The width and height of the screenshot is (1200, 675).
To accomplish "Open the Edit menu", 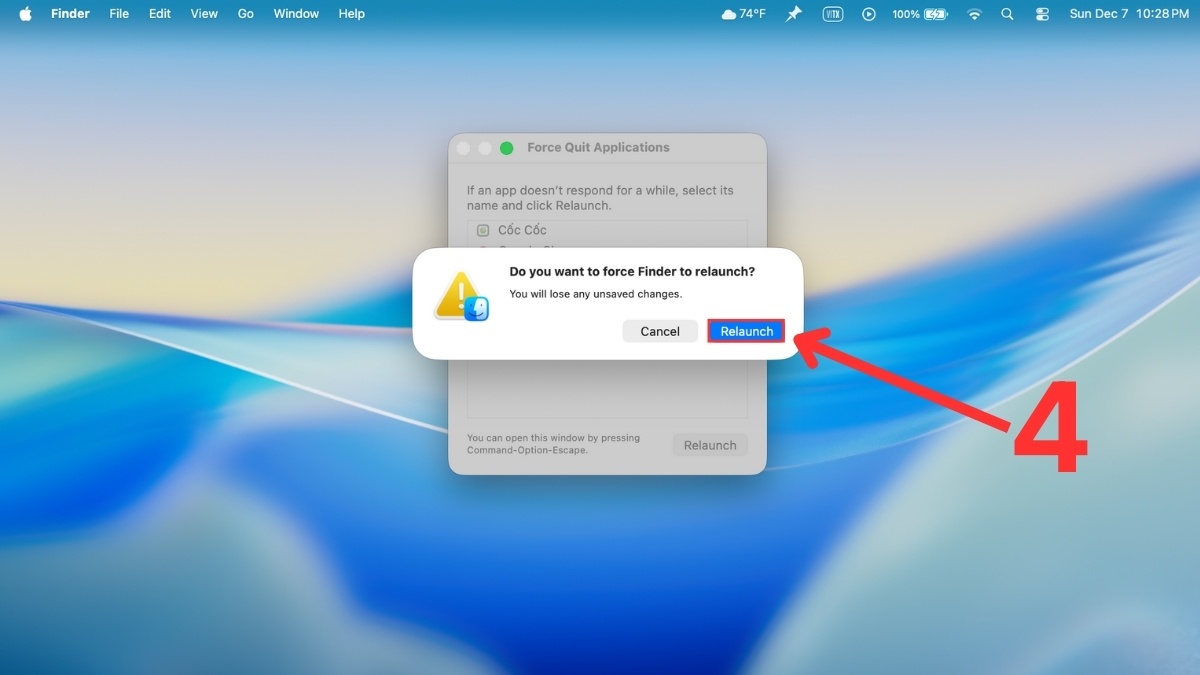I will (160, 14).
